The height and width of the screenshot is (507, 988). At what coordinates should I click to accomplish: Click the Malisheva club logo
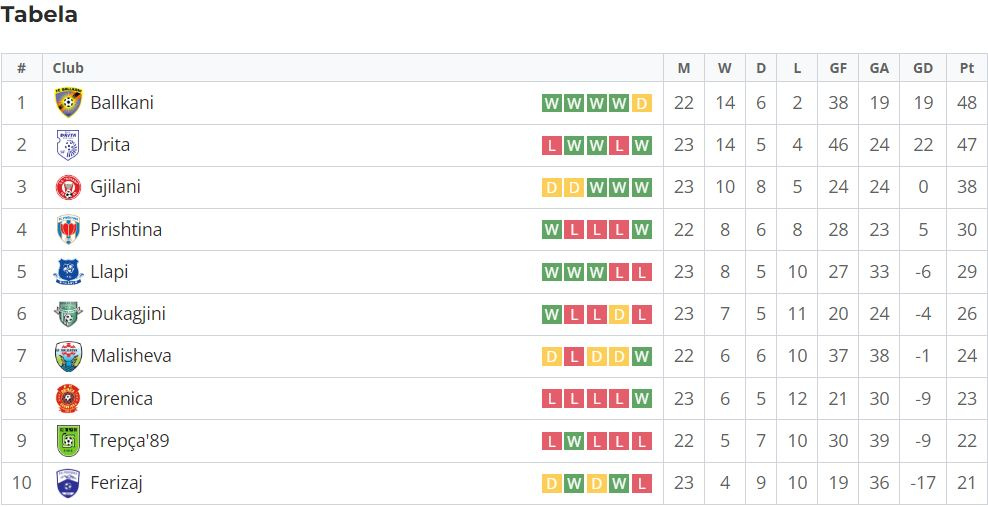coord(68,356)
